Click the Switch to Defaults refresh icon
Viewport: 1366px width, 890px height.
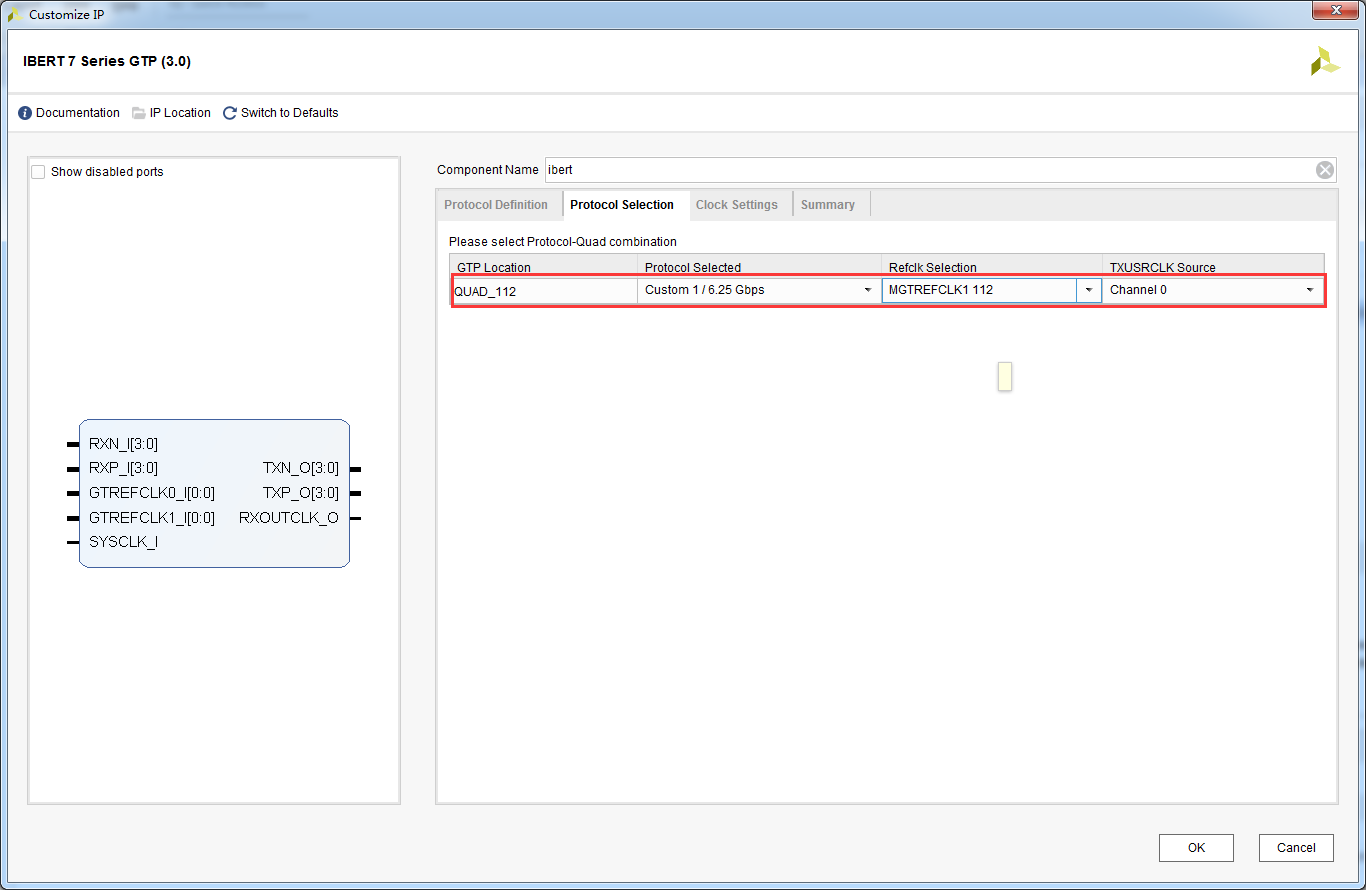pyautogui.click(x=230, y=113)
